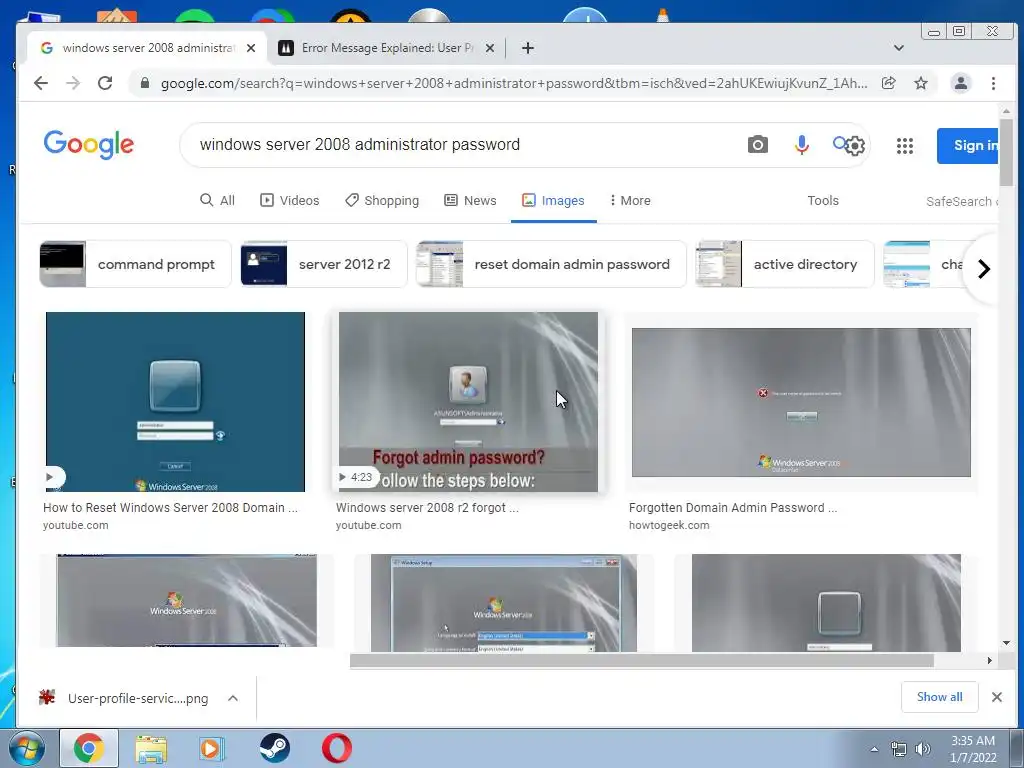The width and height of the screenshot is (1024, 768).
Task: Open the search Tools options
Action: click(823, 200)
